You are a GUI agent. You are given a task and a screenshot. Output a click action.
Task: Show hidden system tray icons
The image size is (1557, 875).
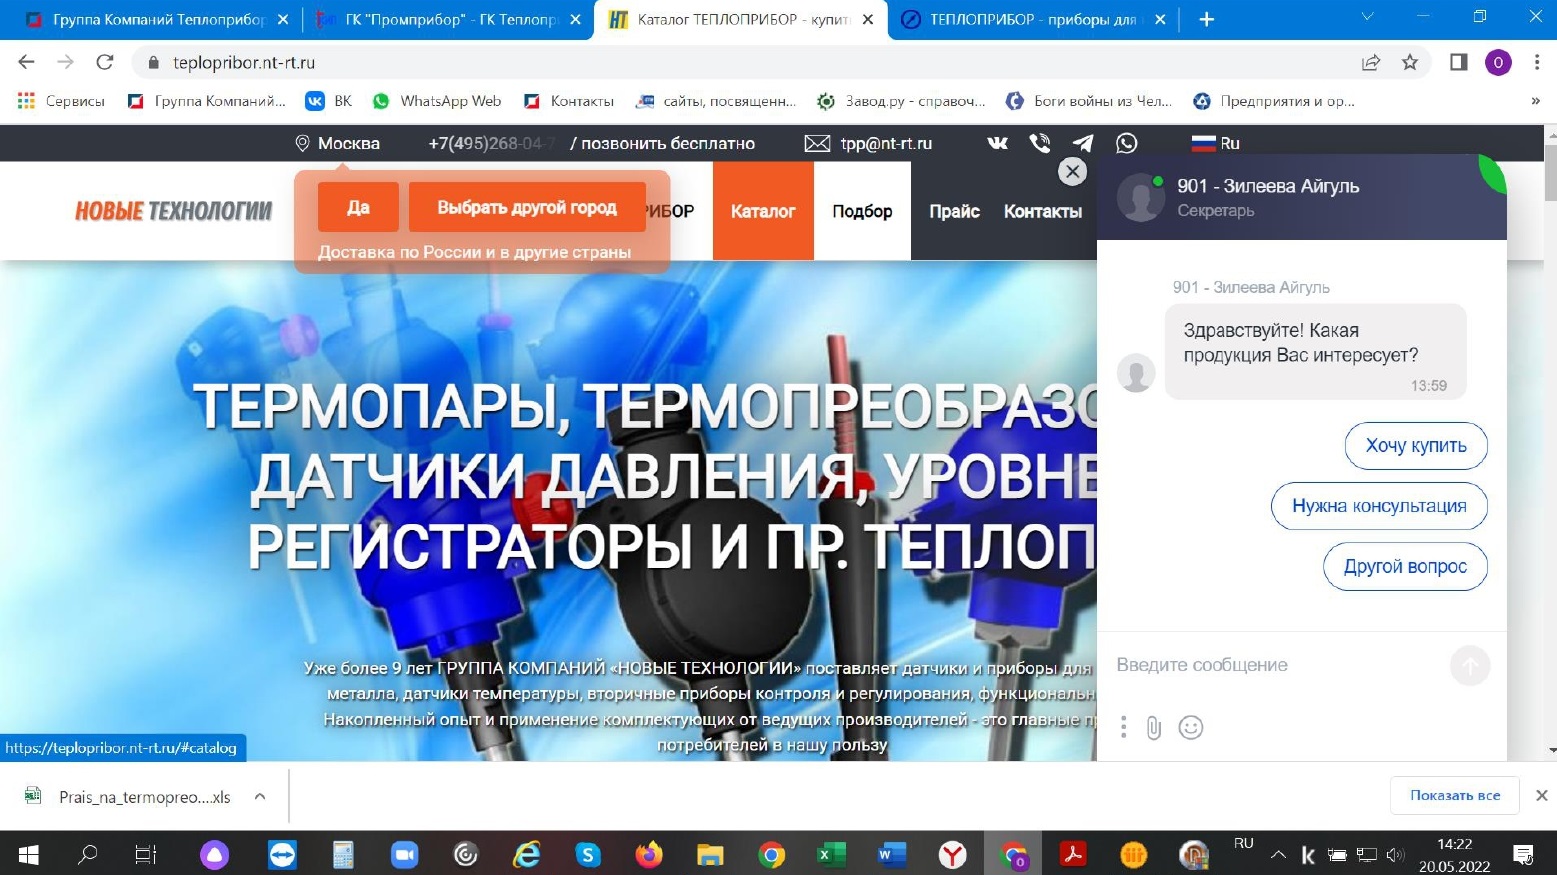pos(1278,855)
